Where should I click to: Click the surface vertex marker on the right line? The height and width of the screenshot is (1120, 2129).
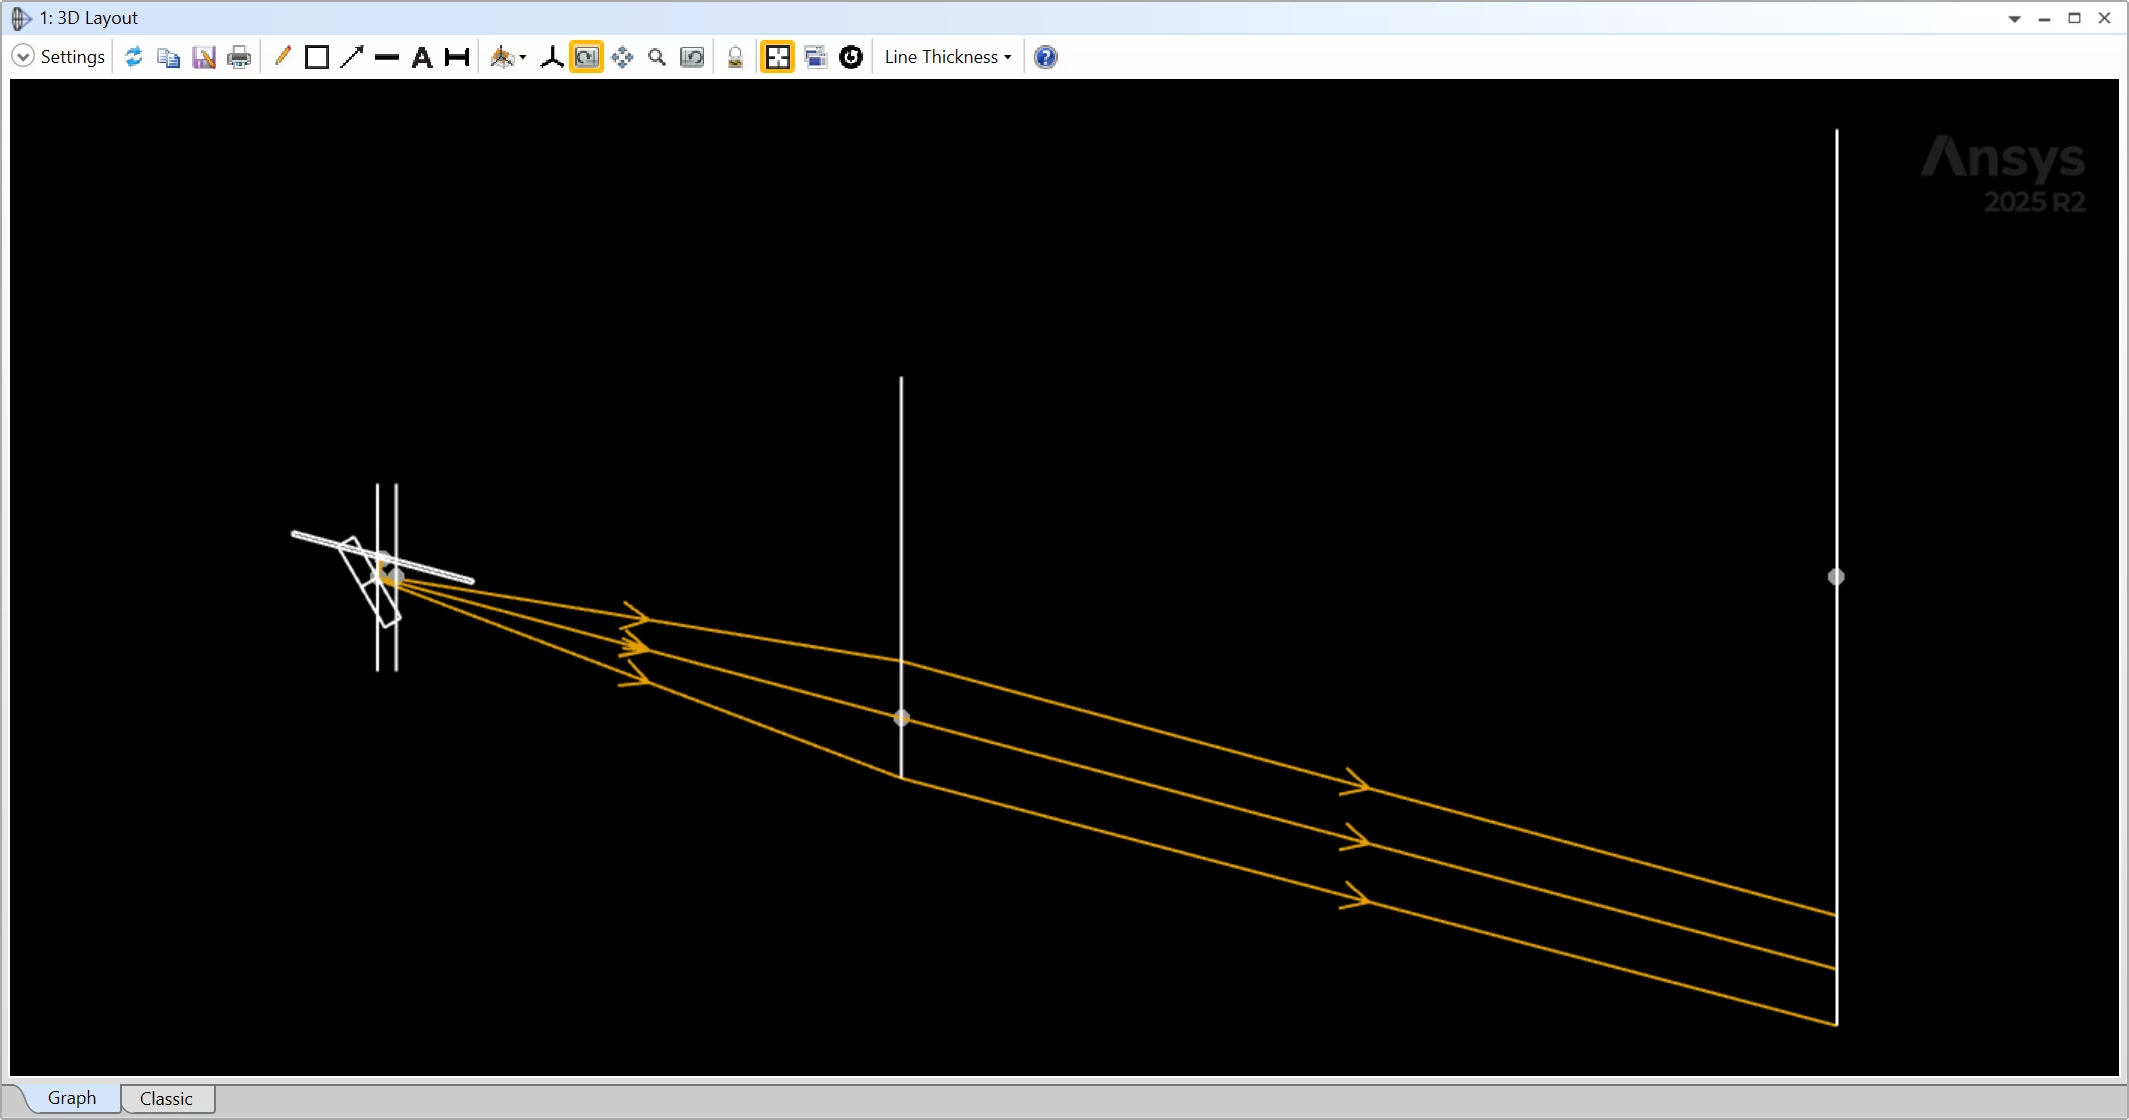tap(1836, 577)
